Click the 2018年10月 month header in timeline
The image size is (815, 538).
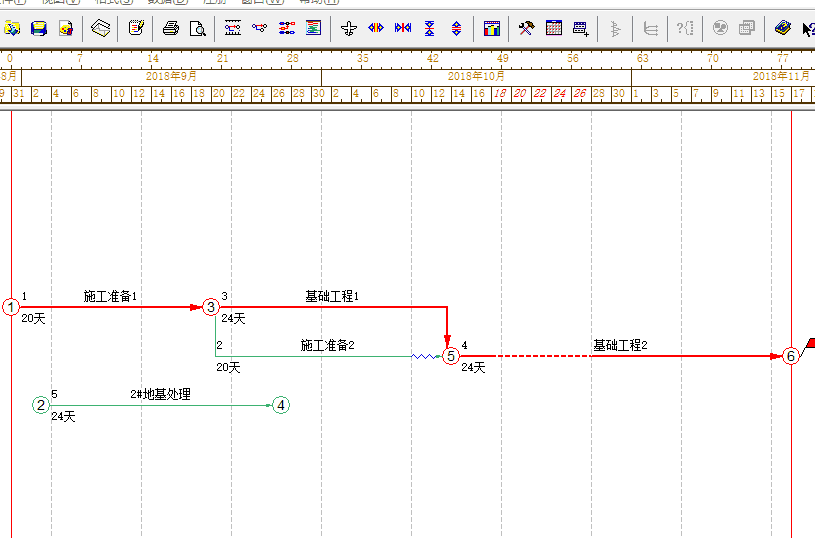[x=476, y=76]
